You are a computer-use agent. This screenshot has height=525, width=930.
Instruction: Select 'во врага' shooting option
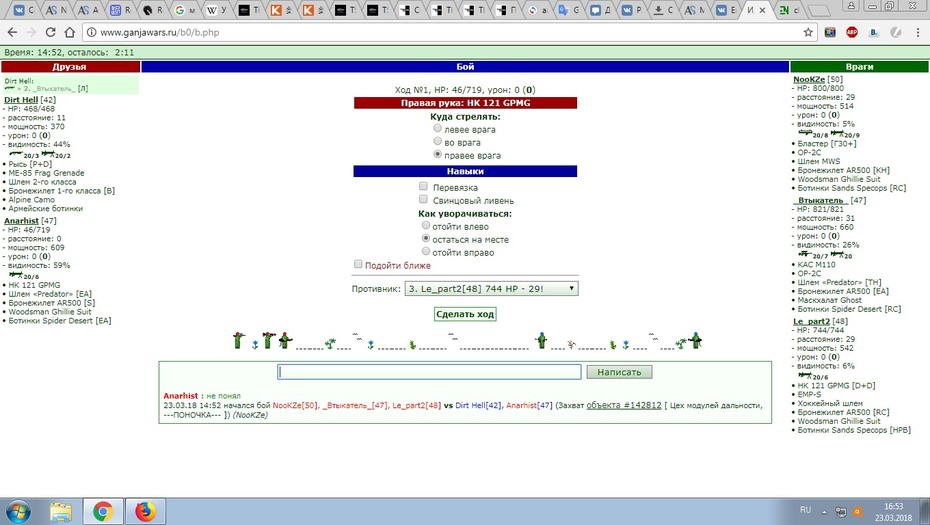(x=438, y=141)
